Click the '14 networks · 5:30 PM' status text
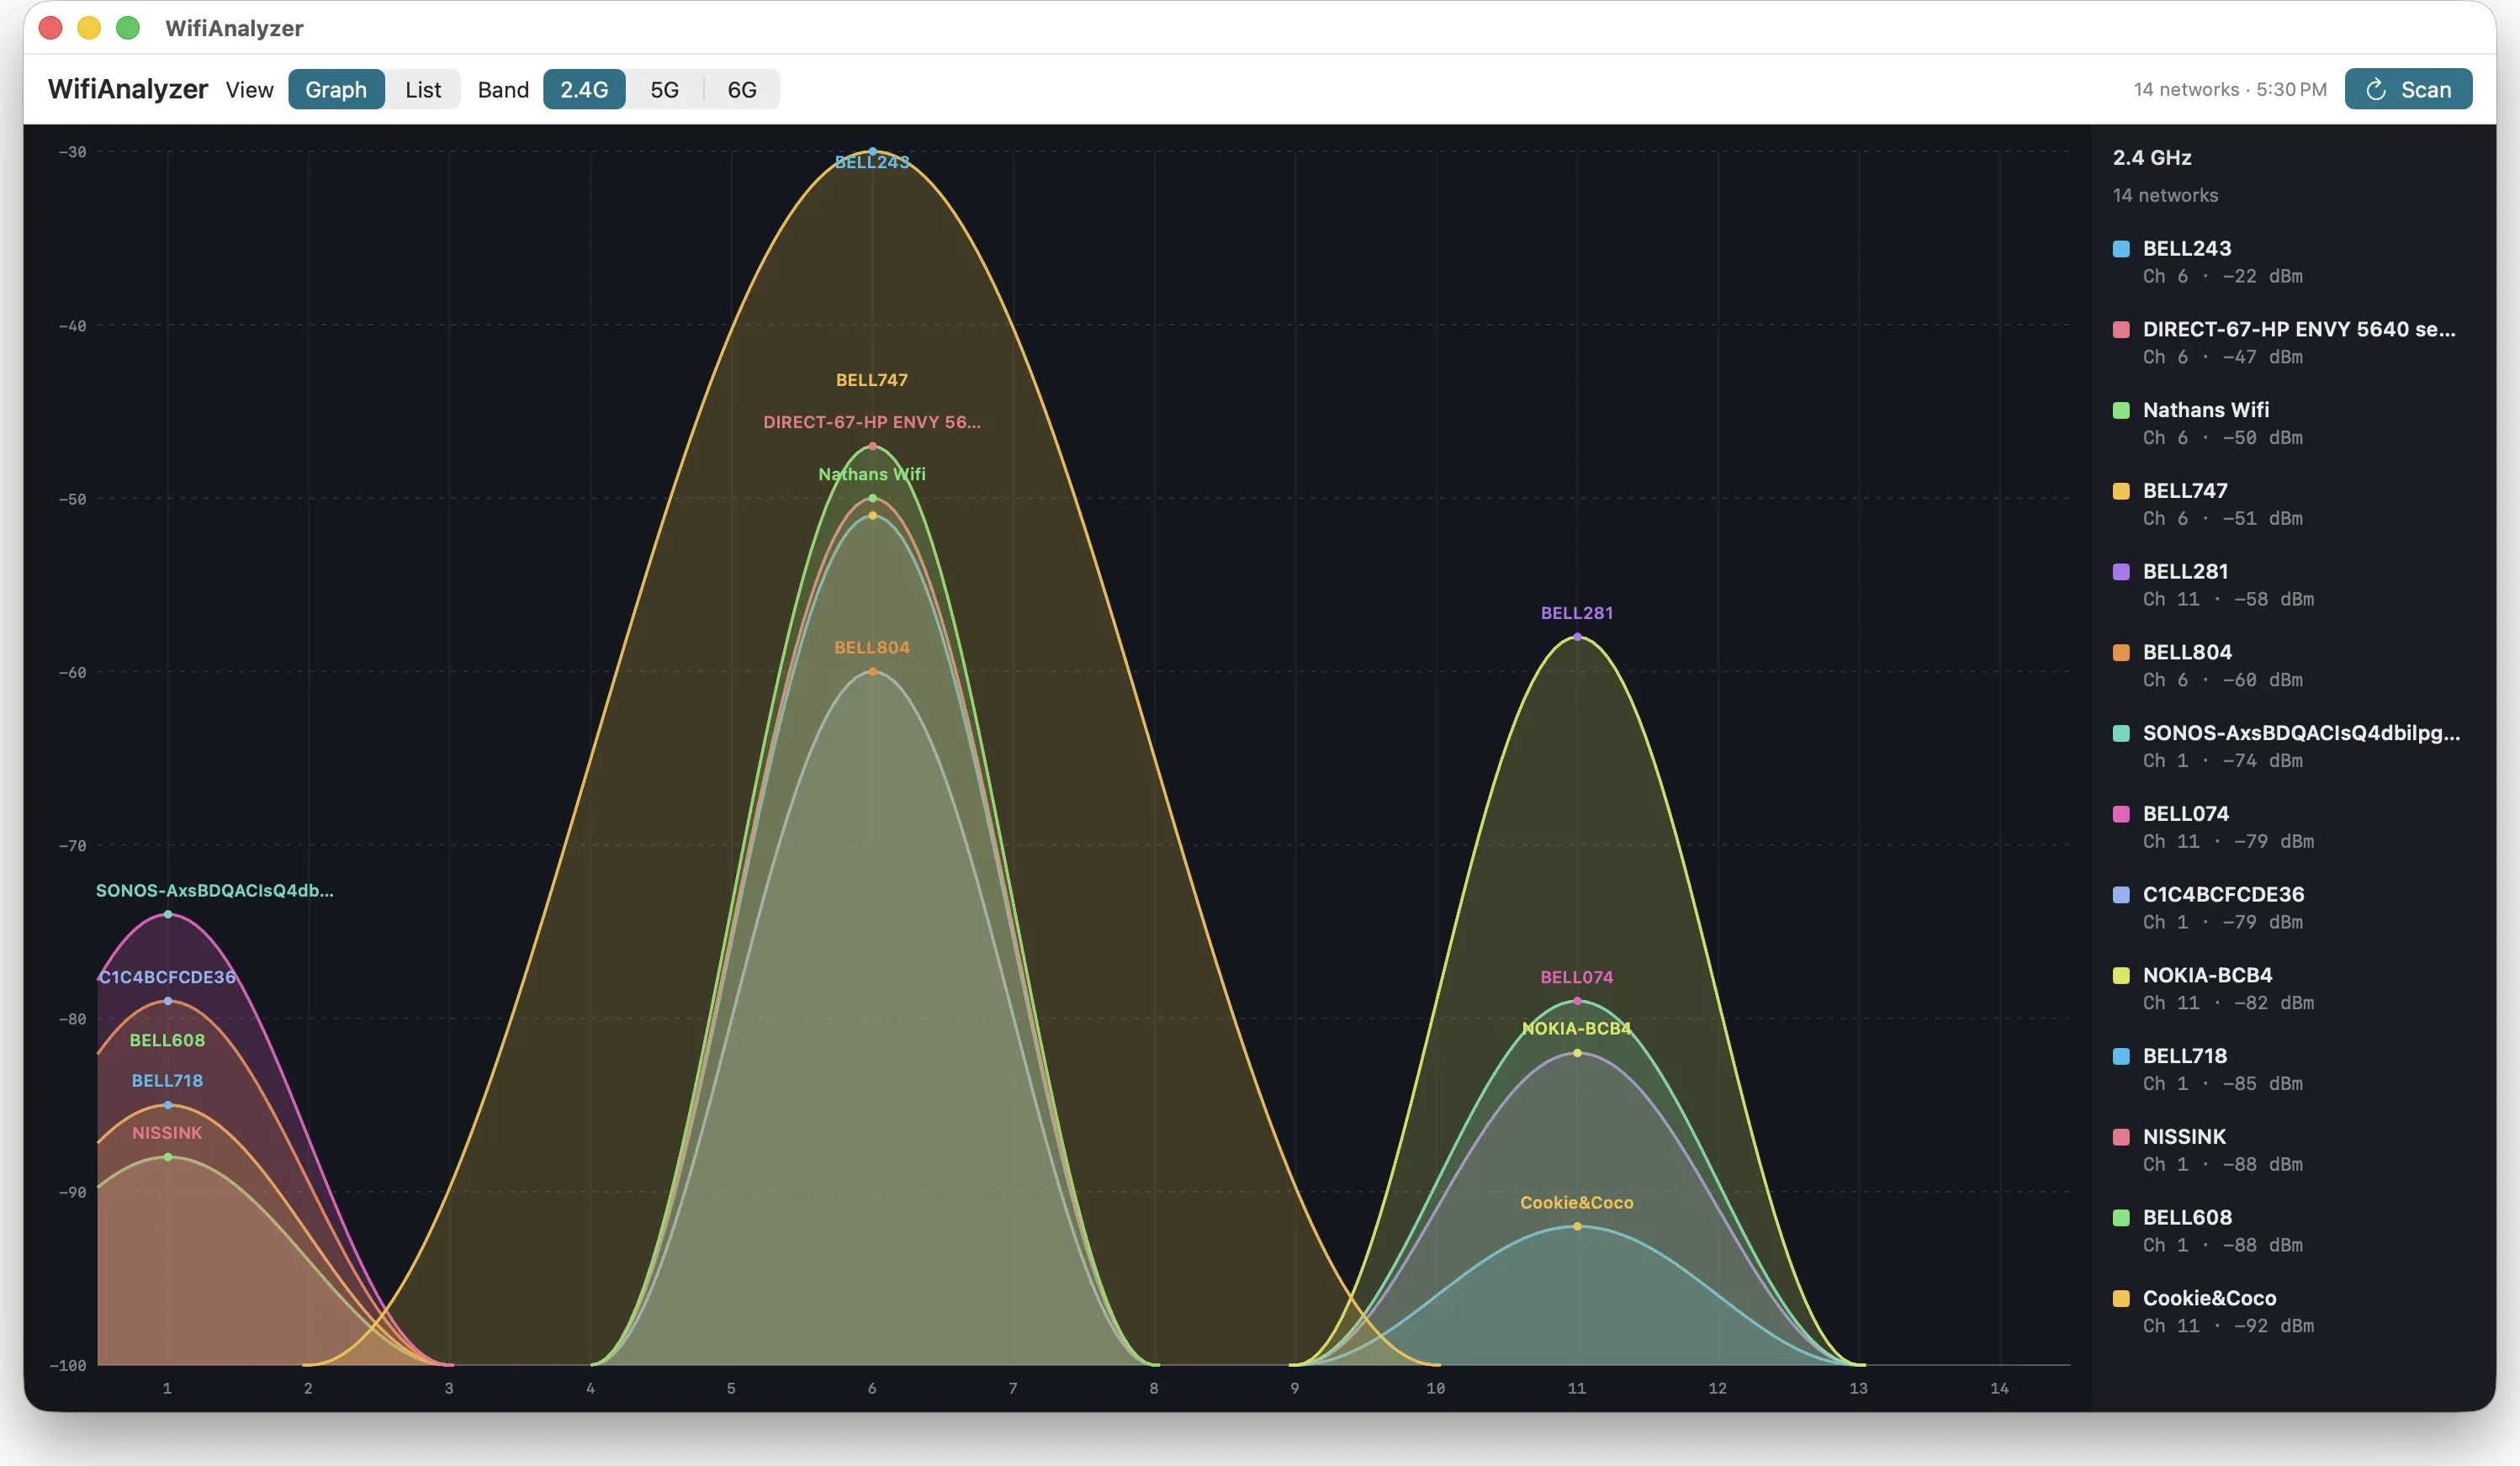Image resolution: width=2520 pixels, height=1466 pixels. tap(2230, 89)
